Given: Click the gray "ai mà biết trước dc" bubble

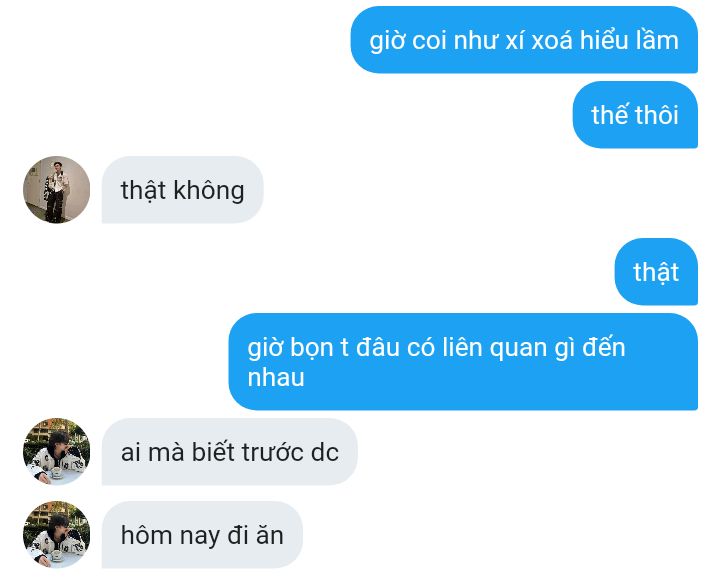Looking at the screenshot, I should coord(230,452).
